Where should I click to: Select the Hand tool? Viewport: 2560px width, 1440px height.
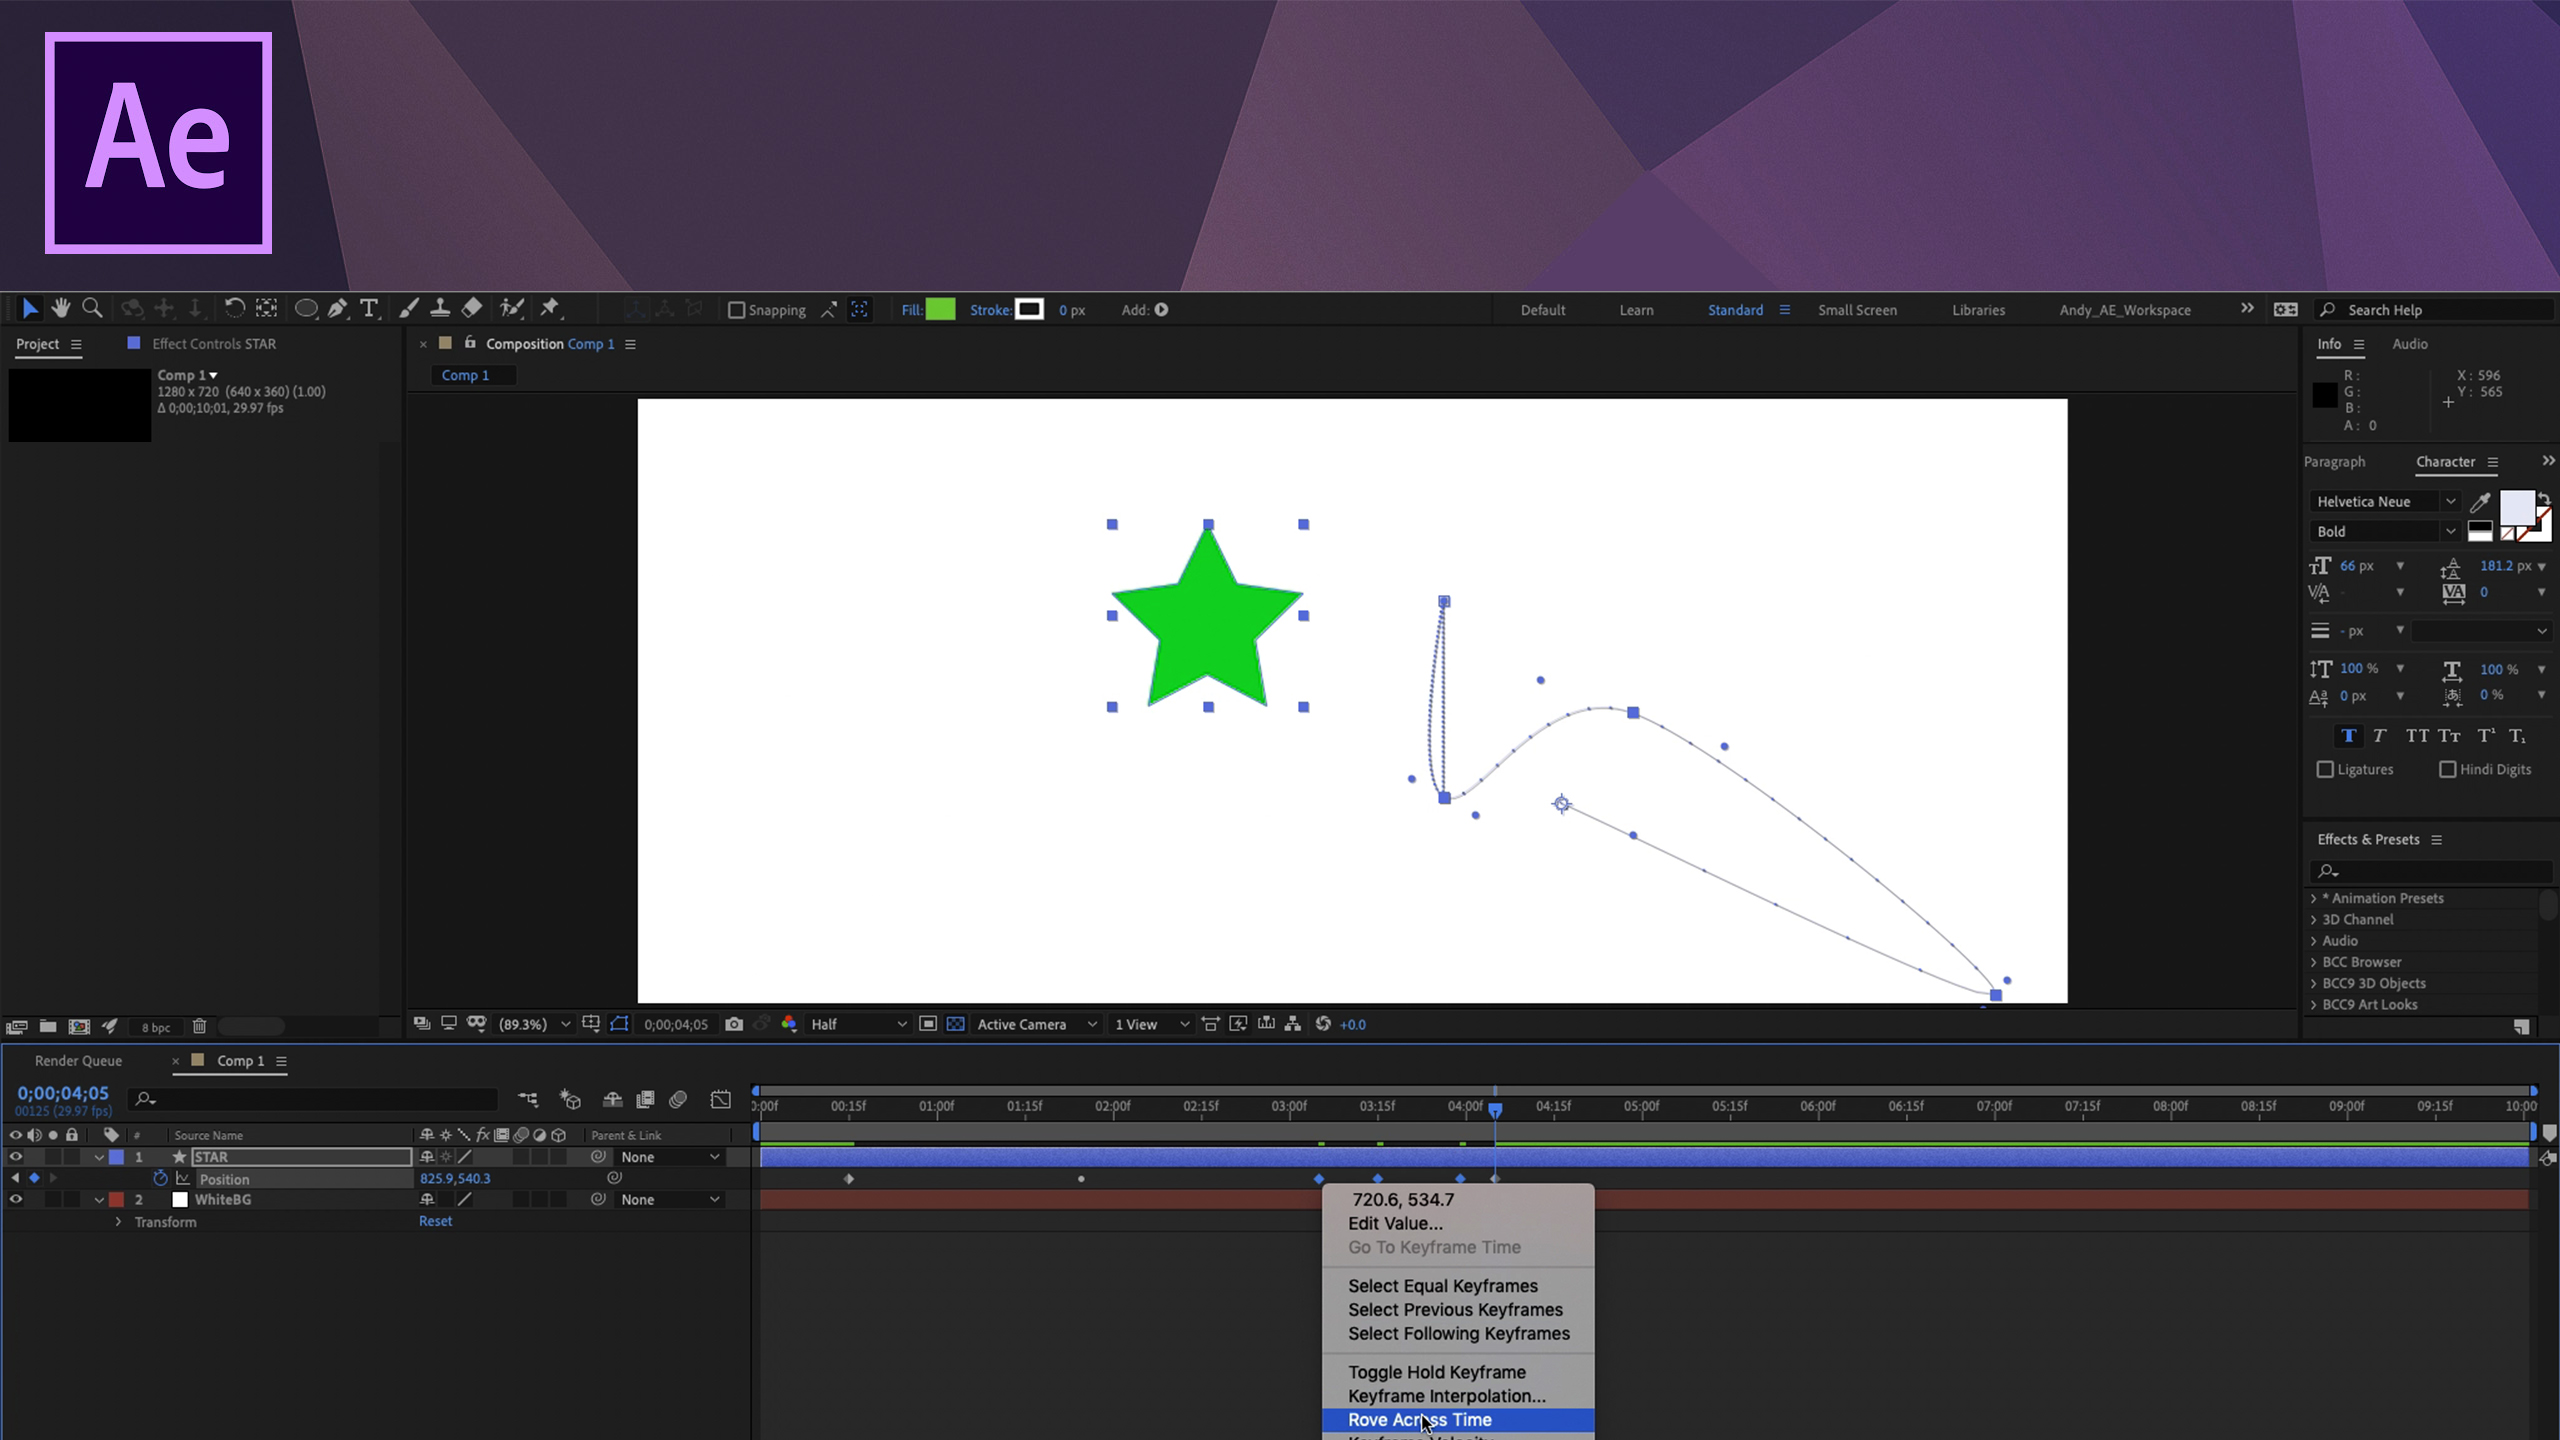click(x=61, y=309)
